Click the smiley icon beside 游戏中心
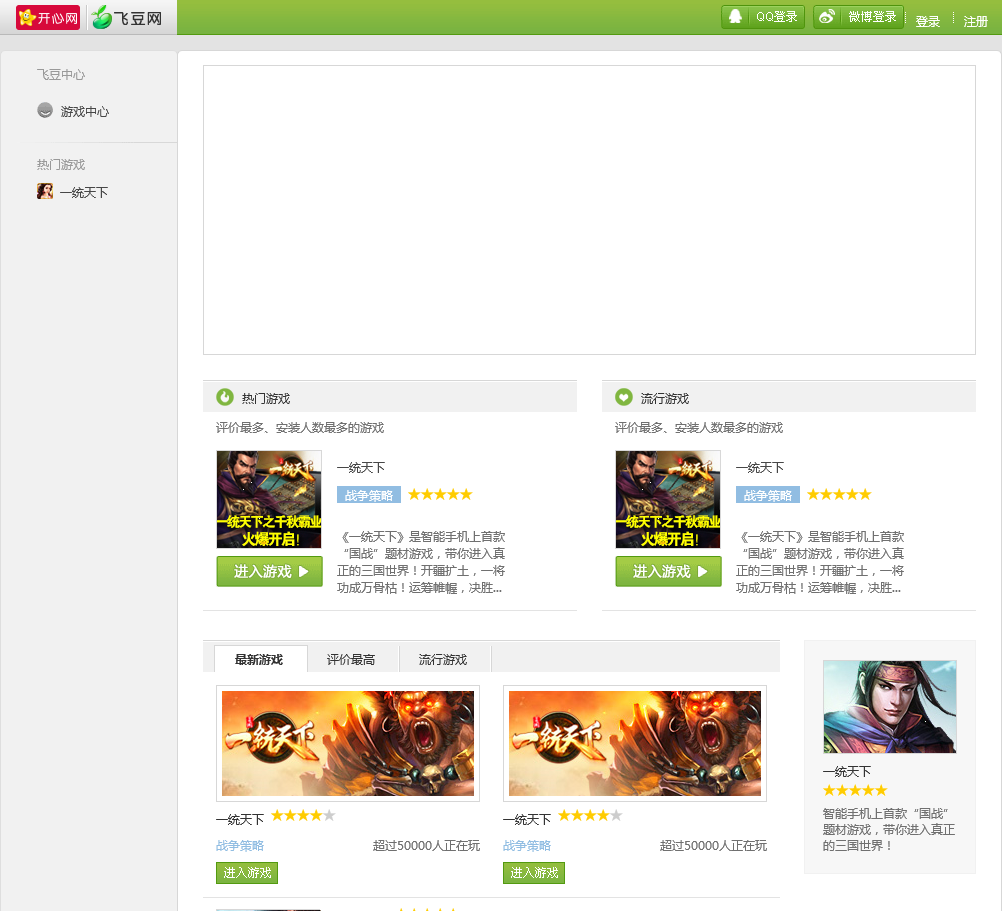 click(x=45, y=111)
